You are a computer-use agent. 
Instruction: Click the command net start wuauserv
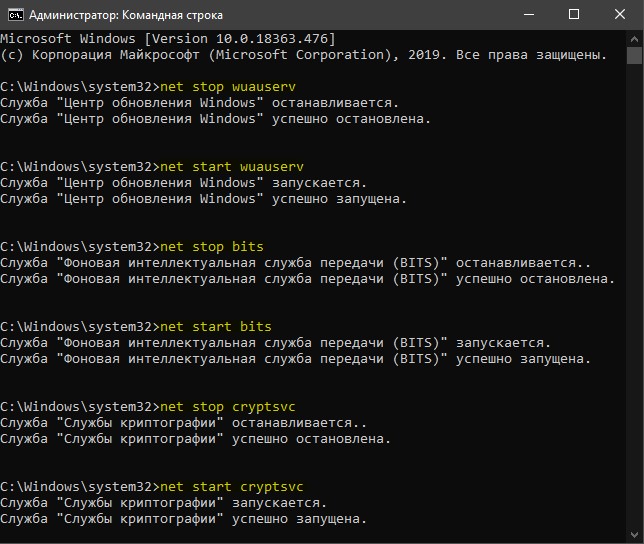pyautogui.click(x=232, y=167)
